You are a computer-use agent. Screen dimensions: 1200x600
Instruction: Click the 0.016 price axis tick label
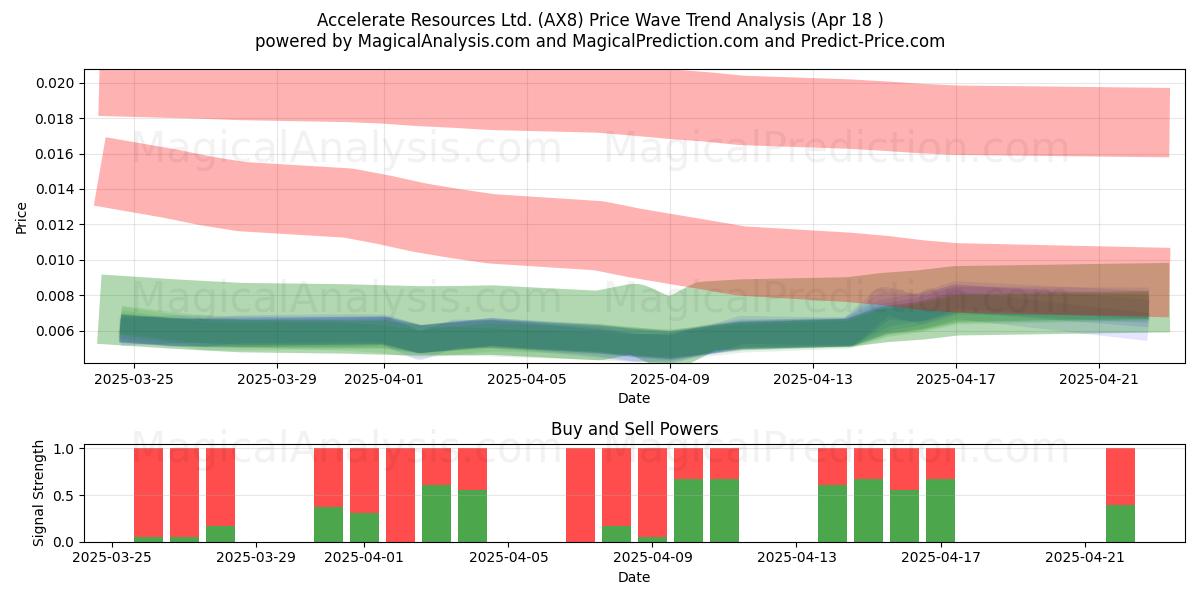pyautogui.click(x=56, y=154)
